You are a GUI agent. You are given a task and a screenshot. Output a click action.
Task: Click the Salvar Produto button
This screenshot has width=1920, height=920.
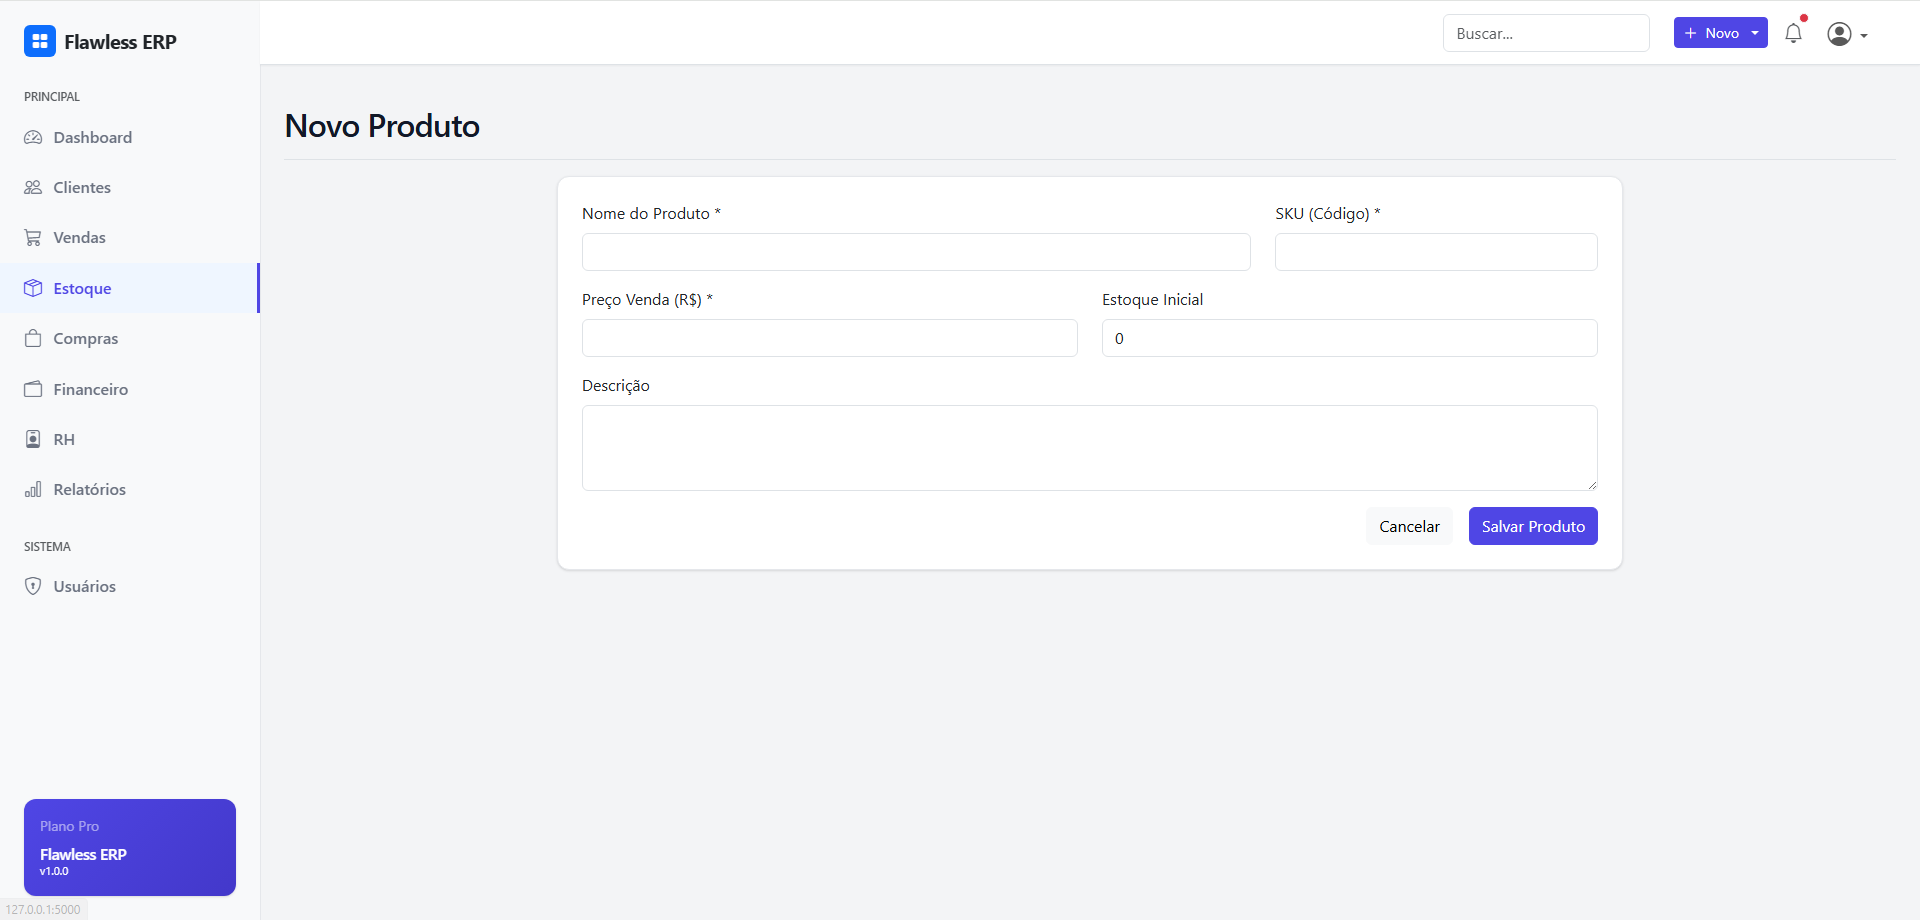pos(1532,526)
